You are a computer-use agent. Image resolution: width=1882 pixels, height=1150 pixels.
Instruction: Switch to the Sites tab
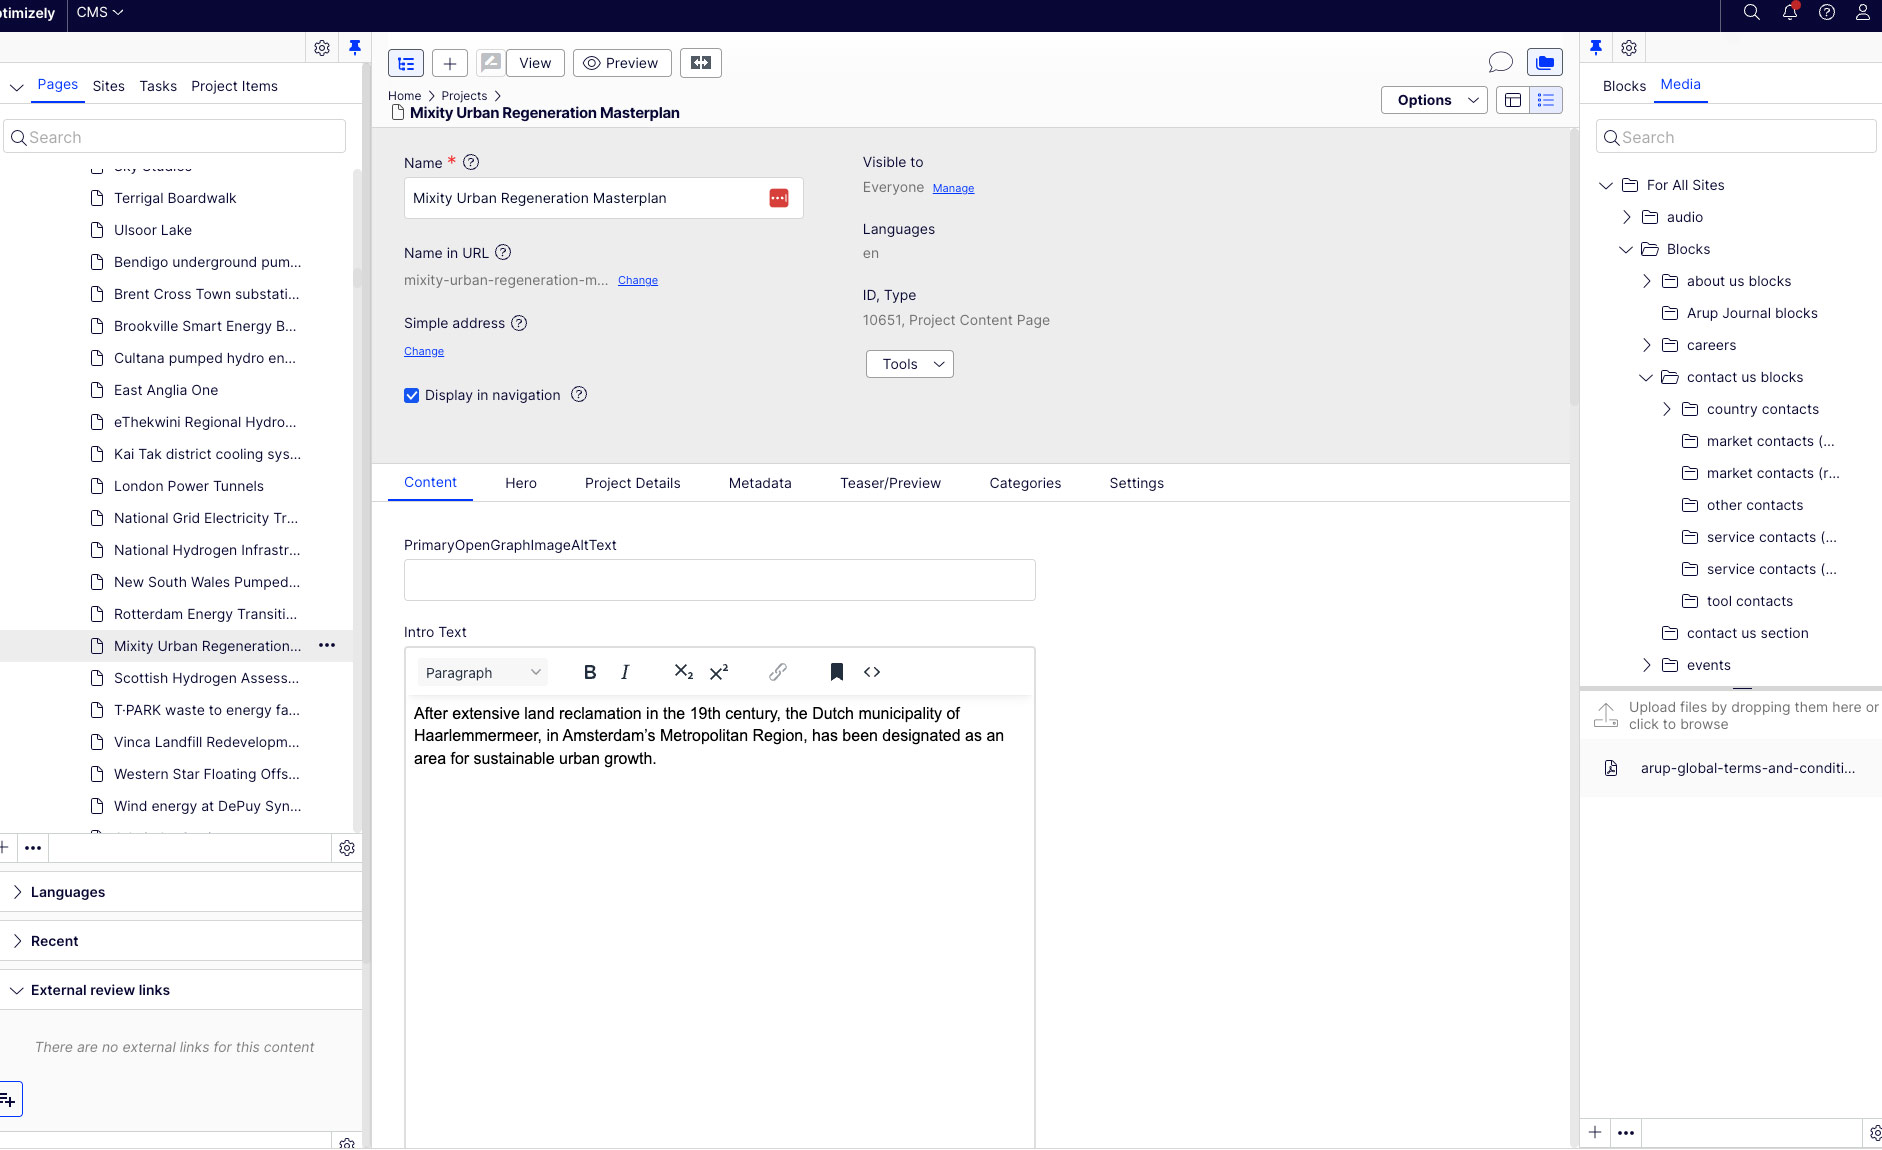point(109,86)
